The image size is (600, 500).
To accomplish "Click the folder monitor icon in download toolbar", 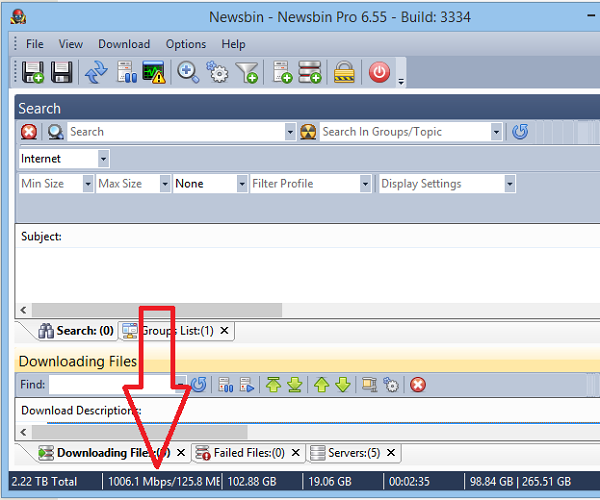I will click(x=369, y=384).
